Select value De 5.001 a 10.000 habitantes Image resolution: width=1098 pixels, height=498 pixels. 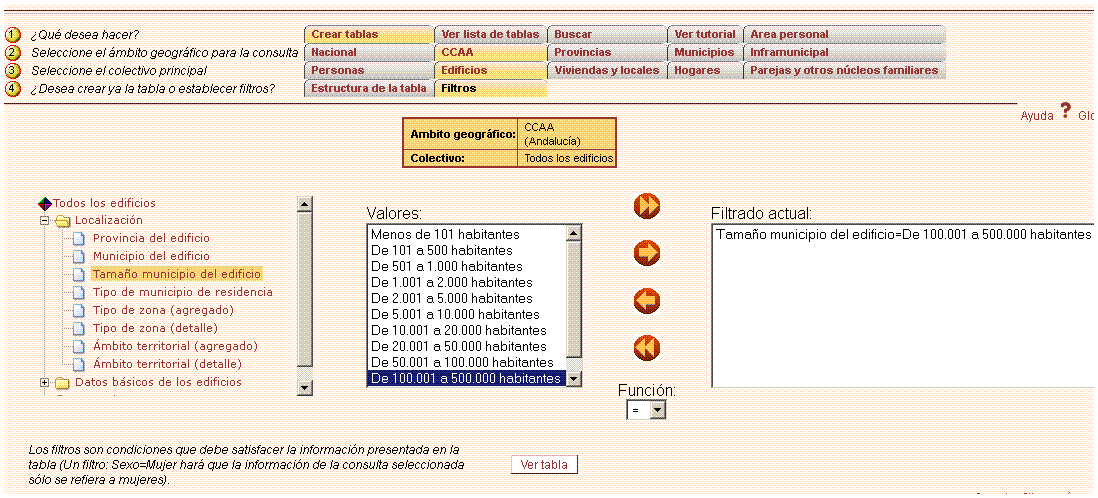(466, 314)
